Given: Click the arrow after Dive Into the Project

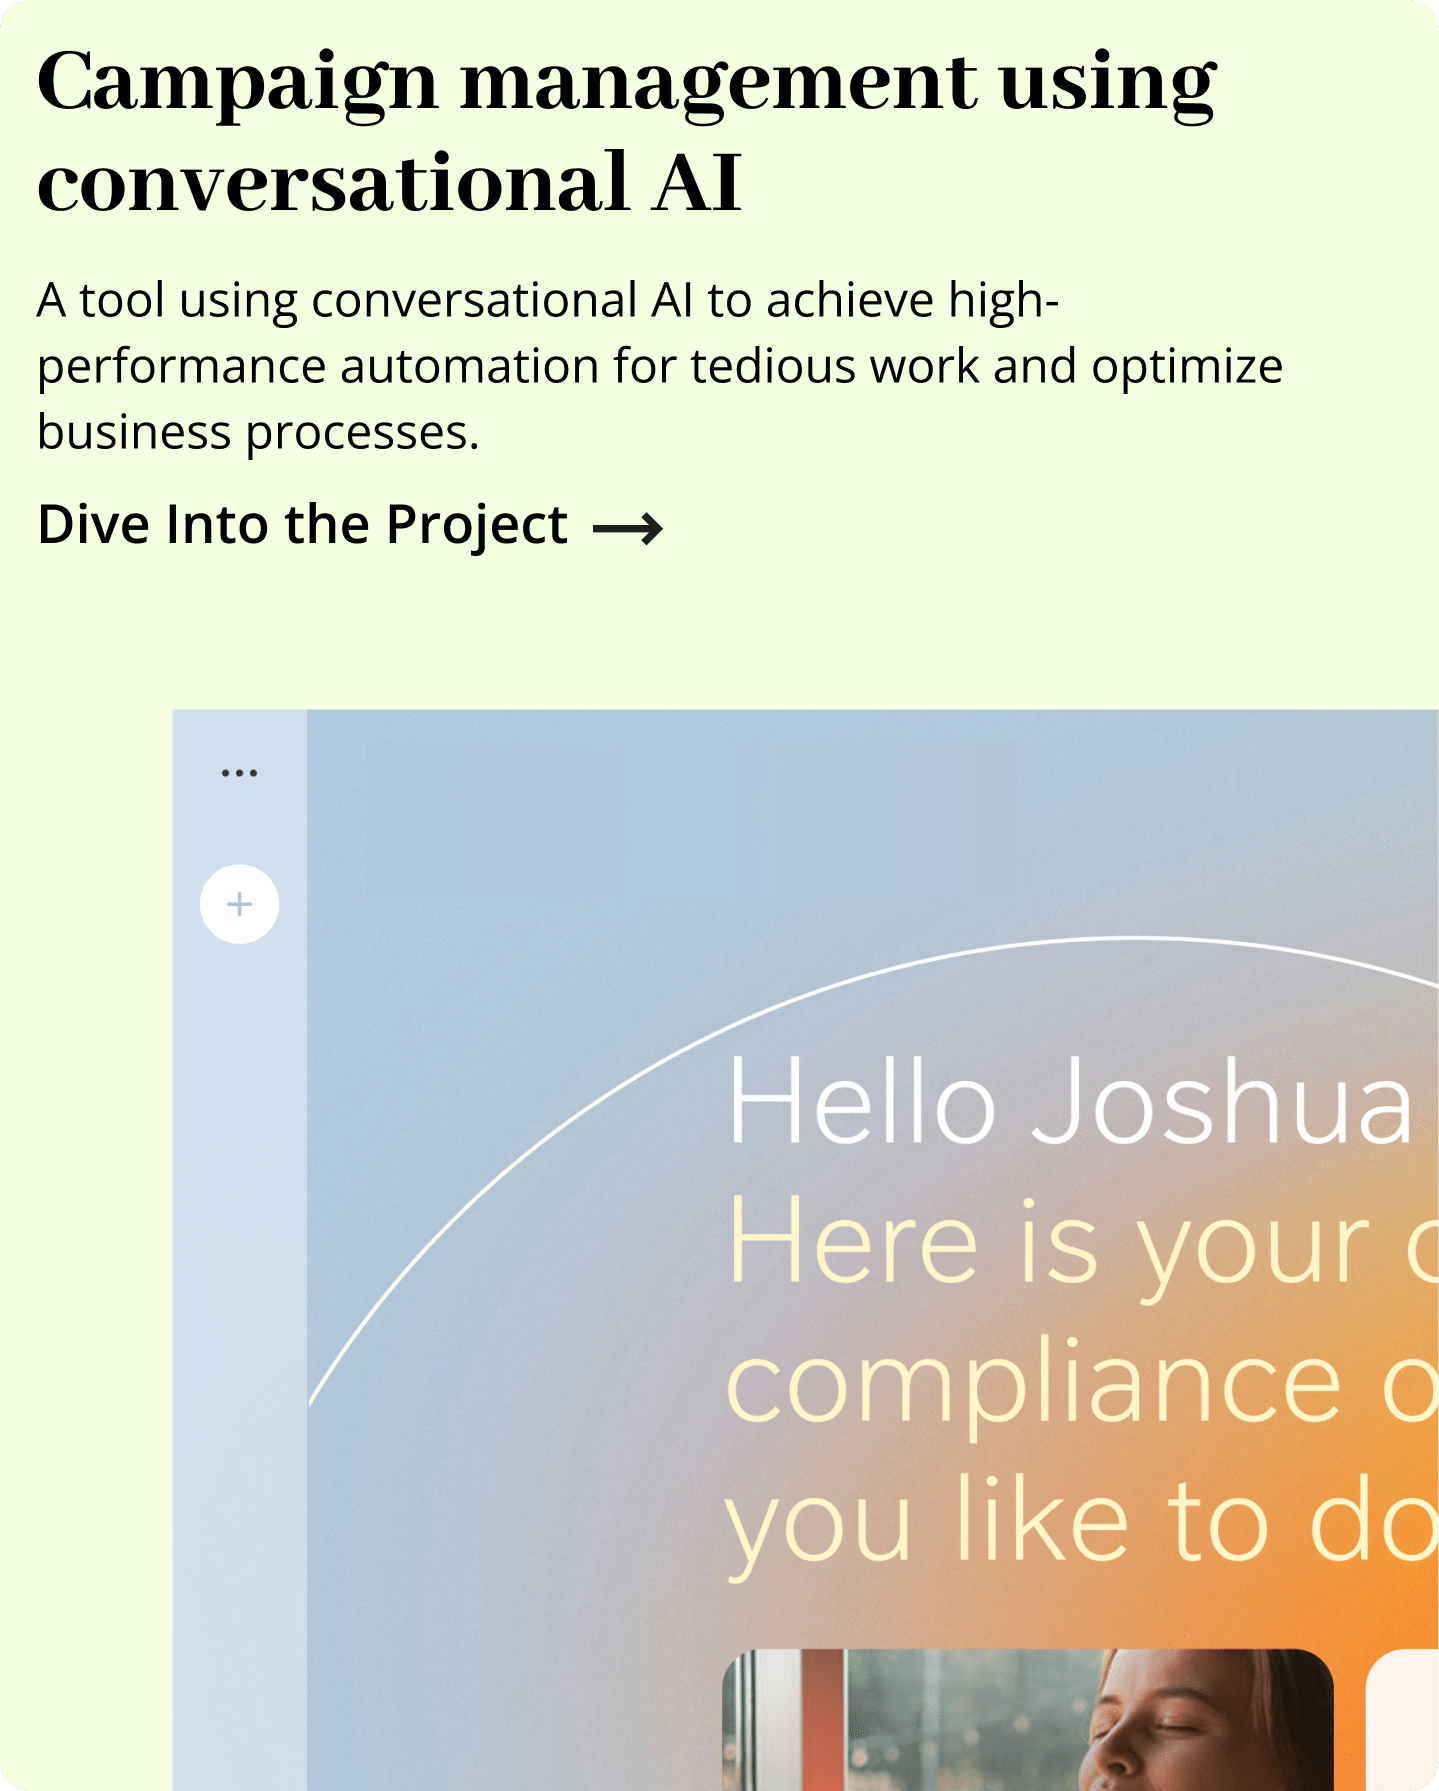Looking at the screenshot, I should (628, 527).
